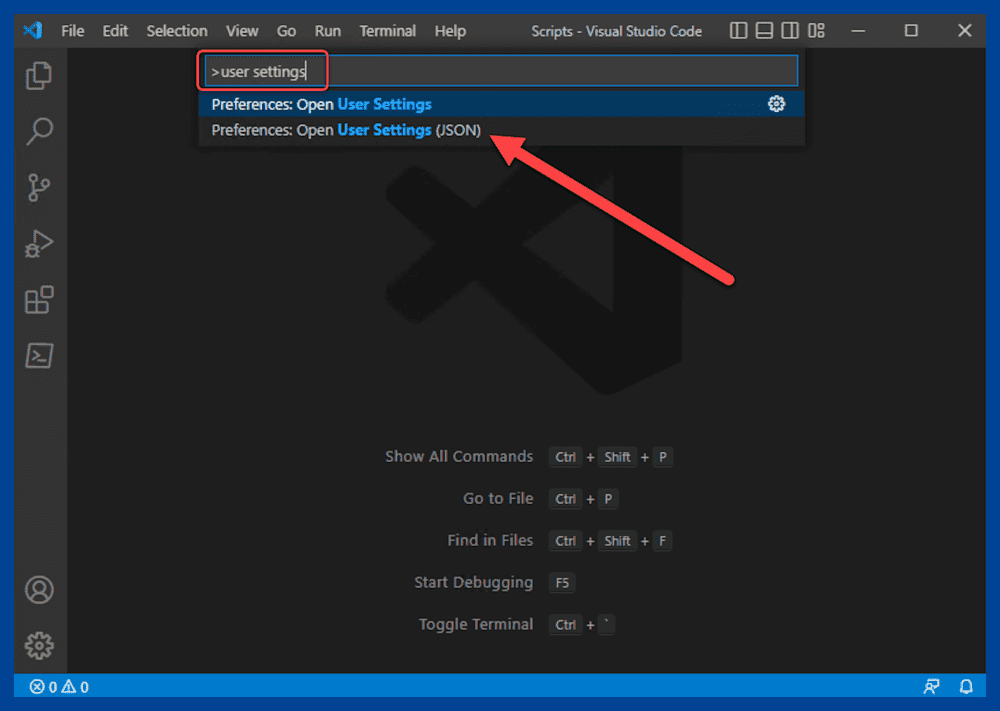This screenshot has width=1000, height=711.
Task: Open the Customize Layout control
Action: tap(816, 31)
